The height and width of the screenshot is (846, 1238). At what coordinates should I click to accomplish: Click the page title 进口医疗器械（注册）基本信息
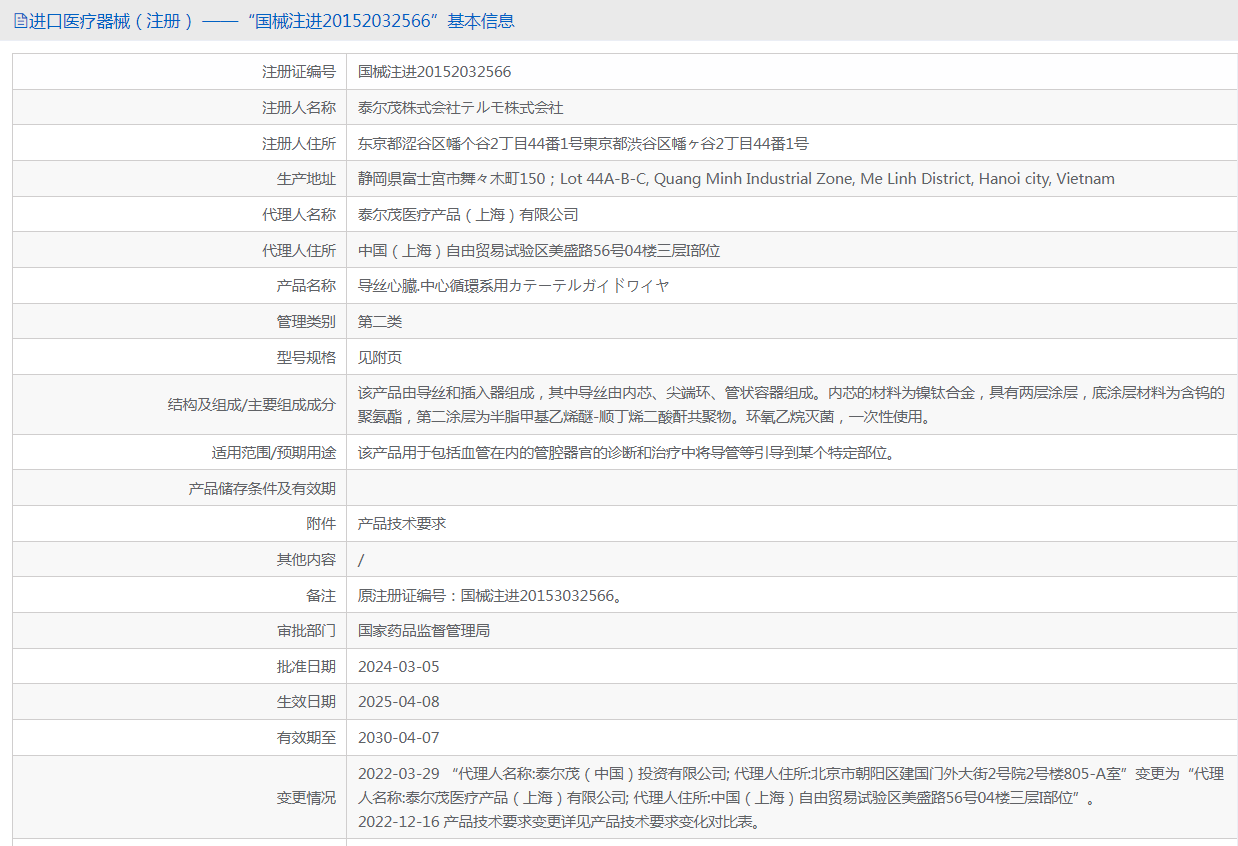[x=271, y=20]
